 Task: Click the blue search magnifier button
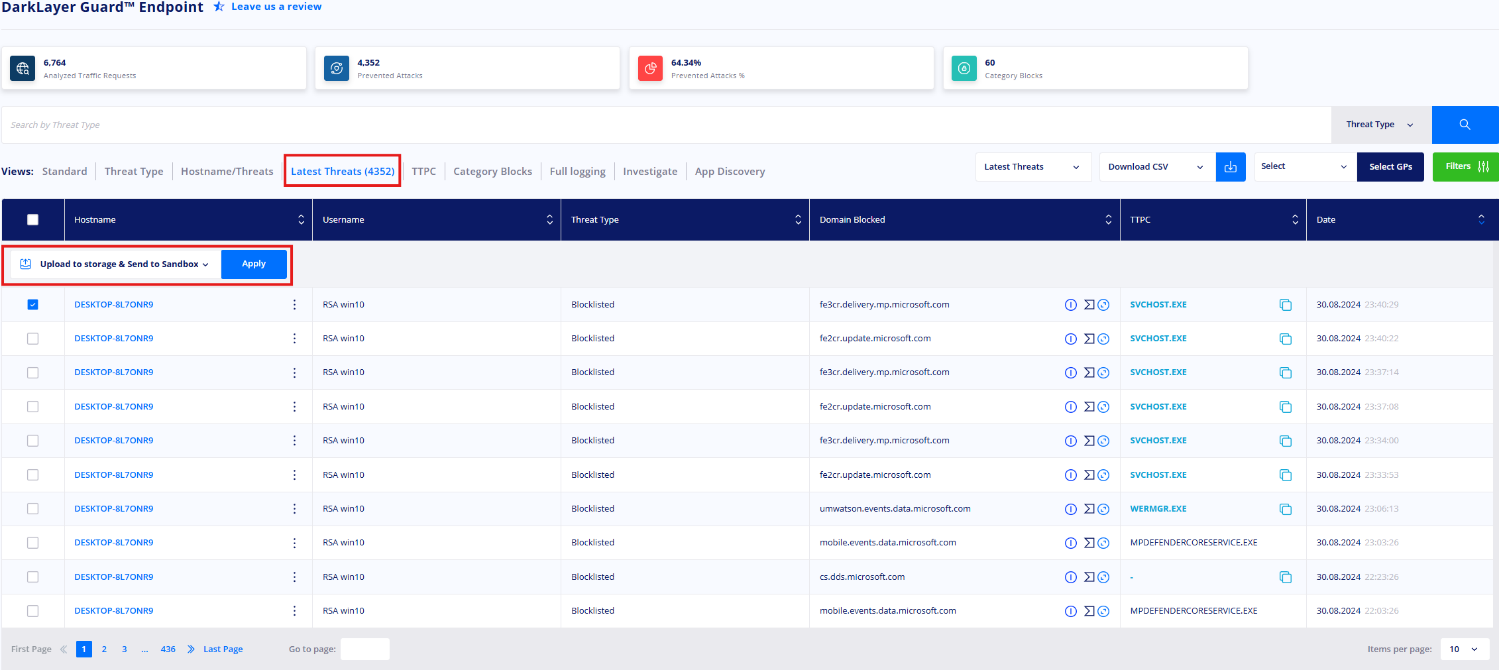click(1464, 125)
